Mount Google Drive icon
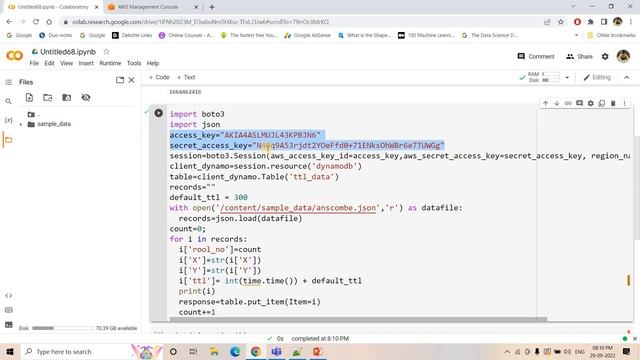 67,98
